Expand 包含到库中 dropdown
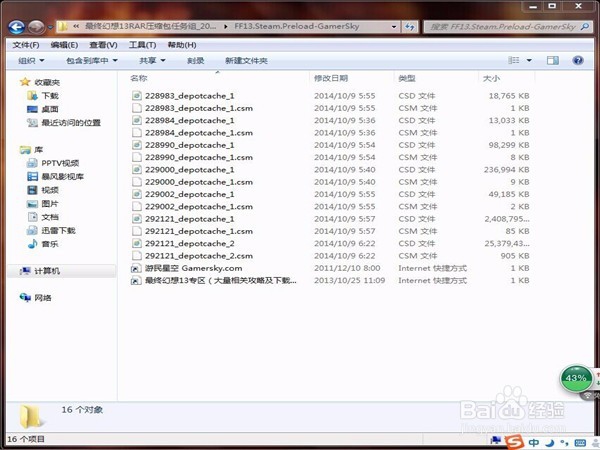This screenshot has width=600, height=450. (x=91, y=60)
